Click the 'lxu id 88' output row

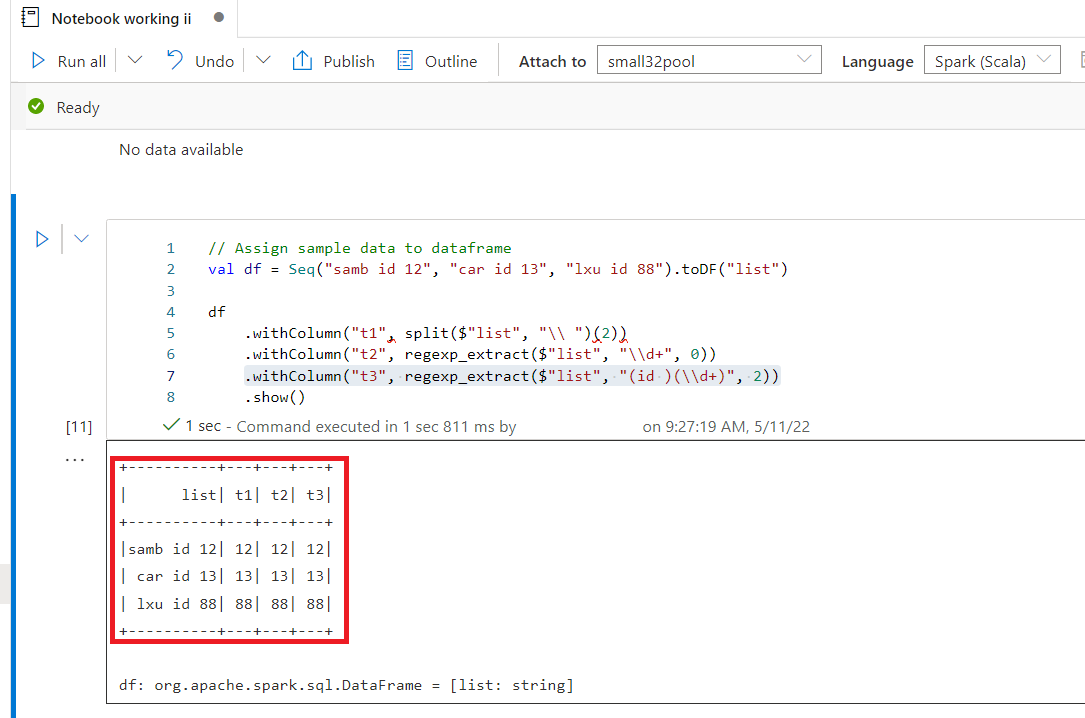click(226, 604)
